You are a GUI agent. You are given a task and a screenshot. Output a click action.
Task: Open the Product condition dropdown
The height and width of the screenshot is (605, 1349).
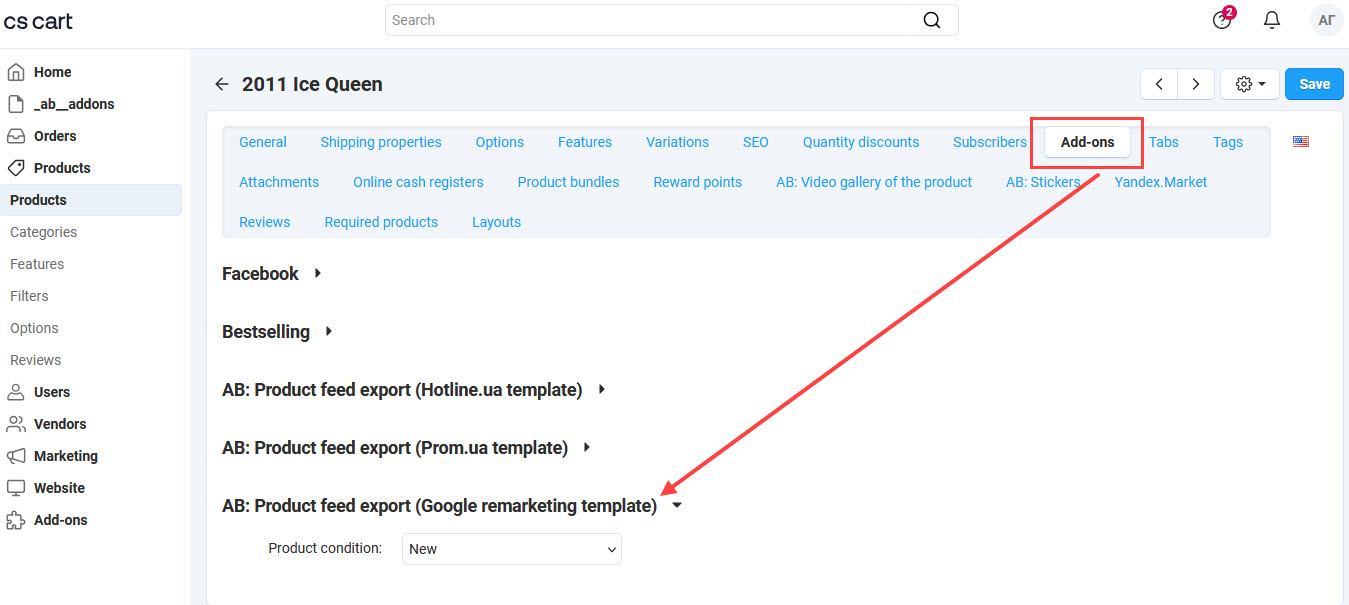tap(511, 548)
